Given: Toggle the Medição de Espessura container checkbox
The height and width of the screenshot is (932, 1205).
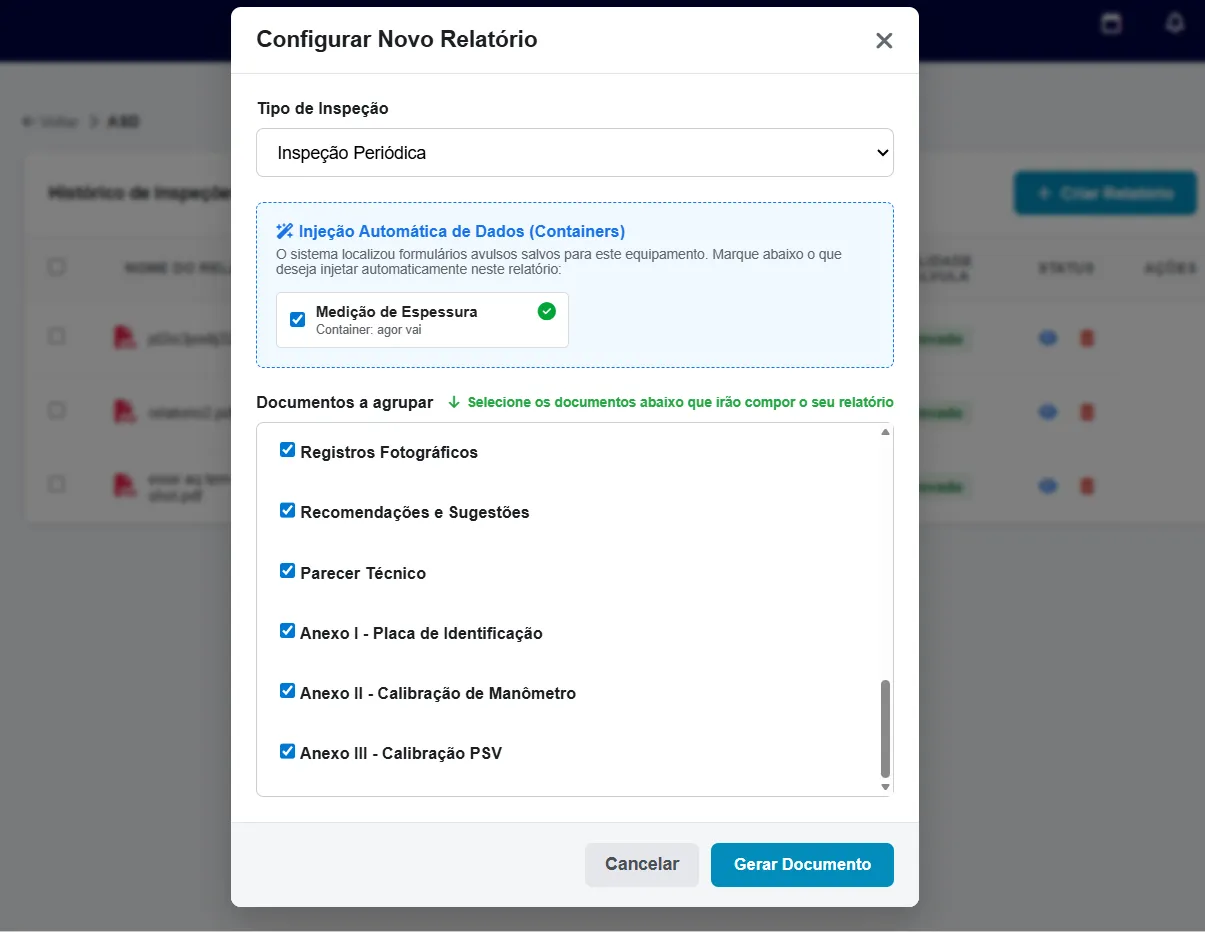Looking at the screenshot, I should coord(297,320).
